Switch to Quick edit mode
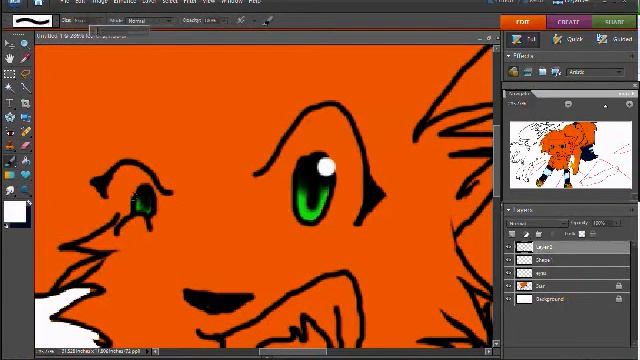Screen dimensions: 640x360 click(x=567, y=40)
